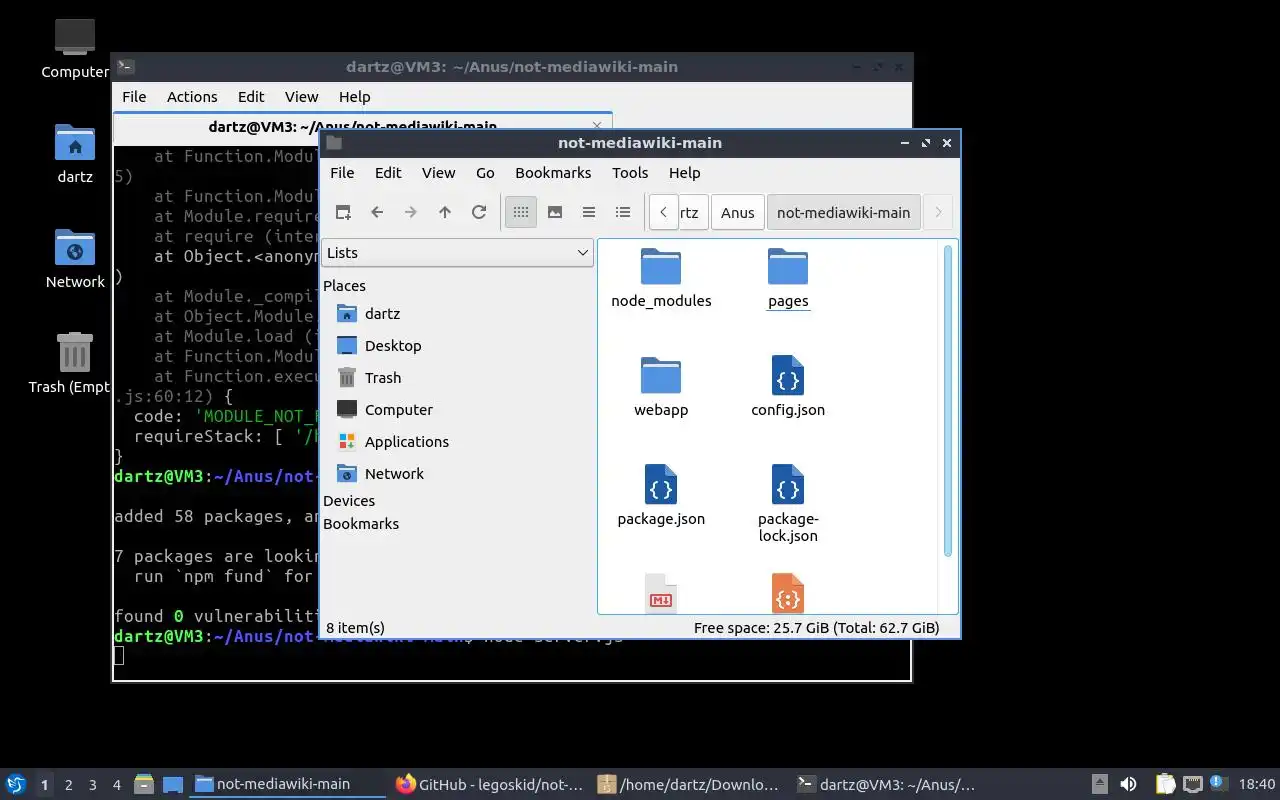Switch to icon view mode
Screen dimensions: 1280x800
tap(521, 212)
